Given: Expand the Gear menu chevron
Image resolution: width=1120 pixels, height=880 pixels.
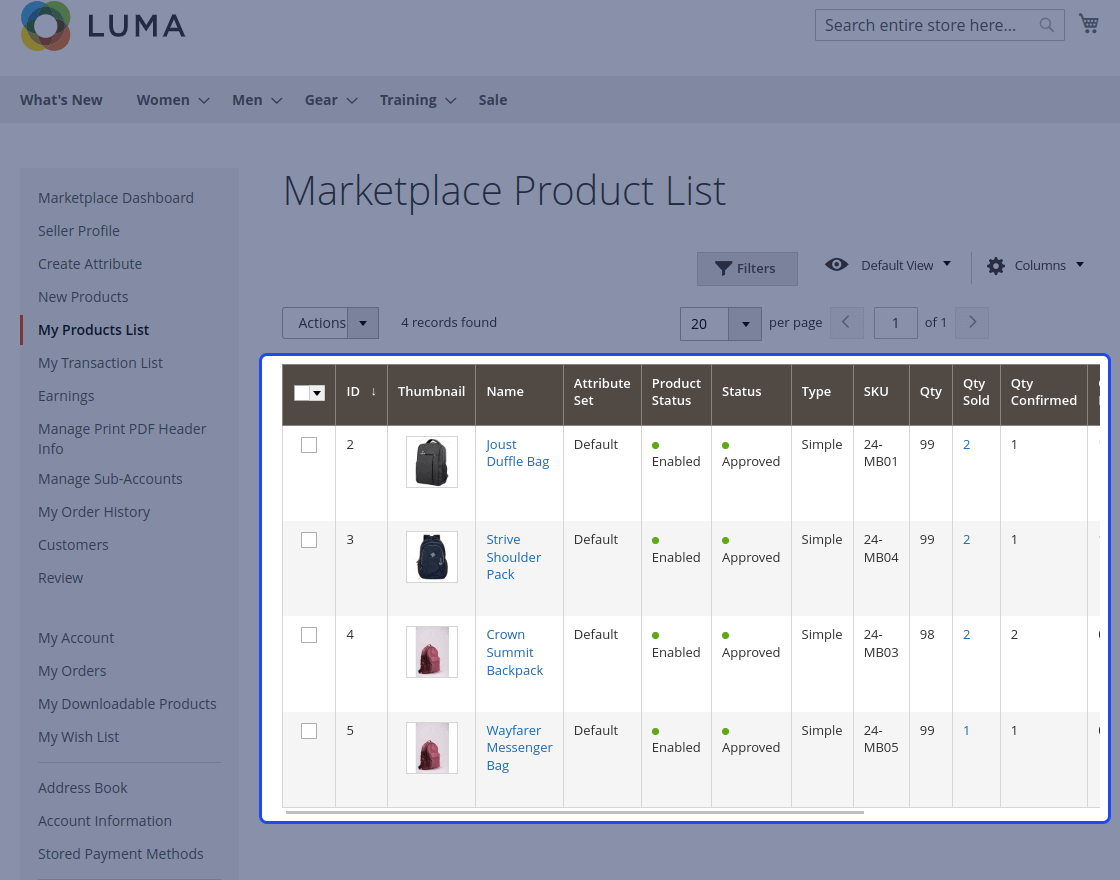Looking at the screenshot, I should pos(351,101).
